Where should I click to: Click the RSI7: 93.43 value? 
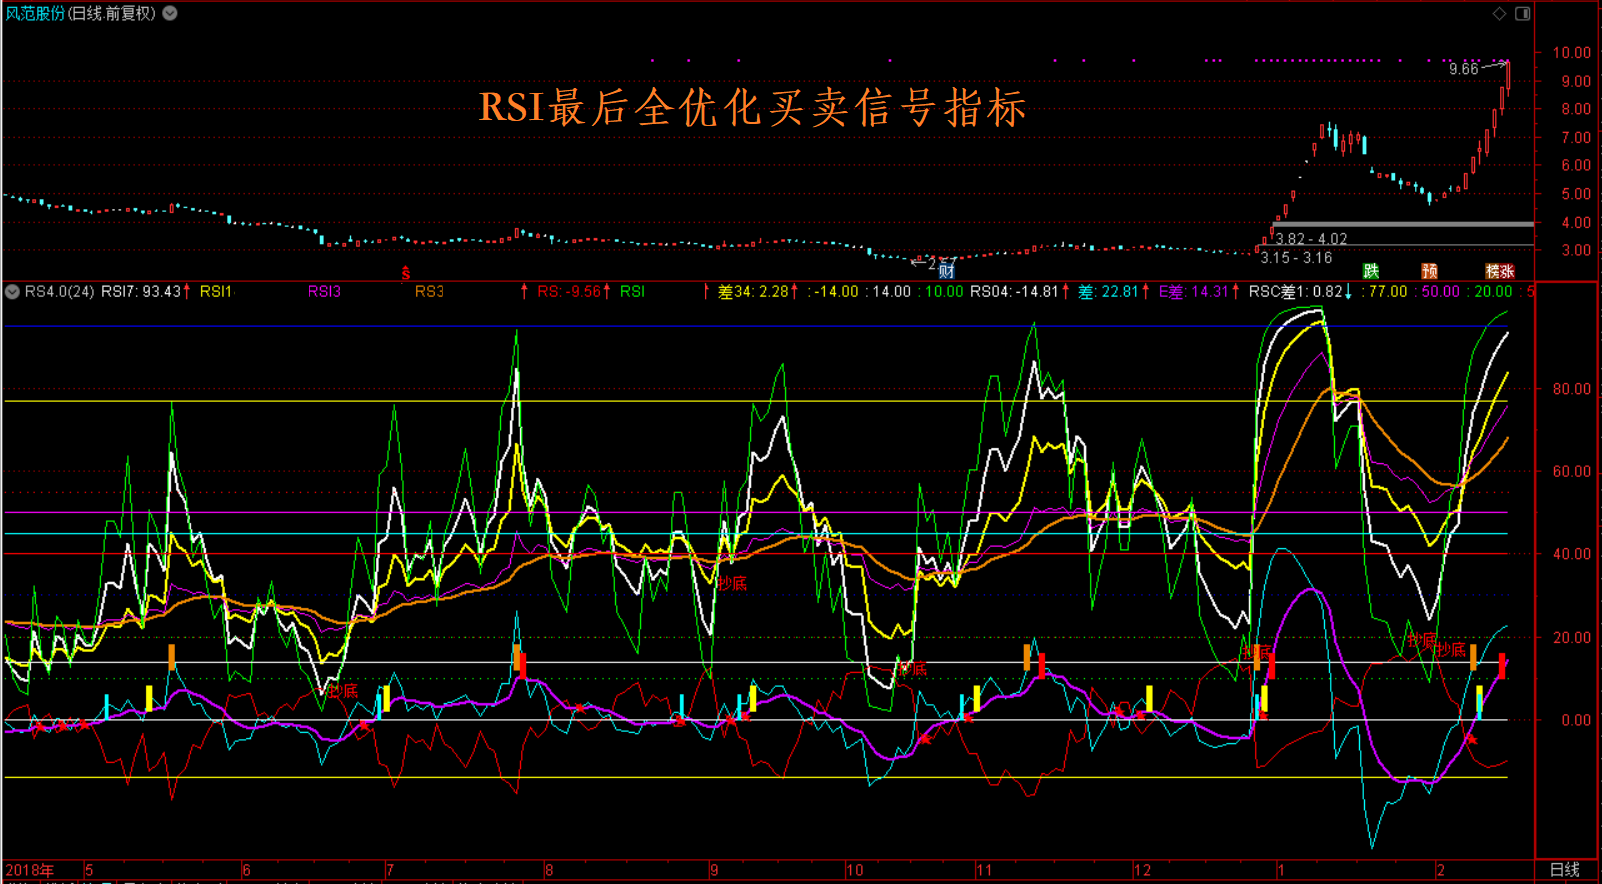pyautogui.click(x=141, y=292)
